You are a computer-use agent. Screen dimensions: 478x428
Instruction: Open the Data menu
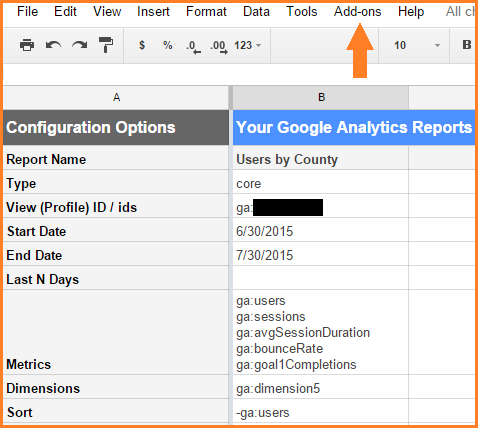256,12
